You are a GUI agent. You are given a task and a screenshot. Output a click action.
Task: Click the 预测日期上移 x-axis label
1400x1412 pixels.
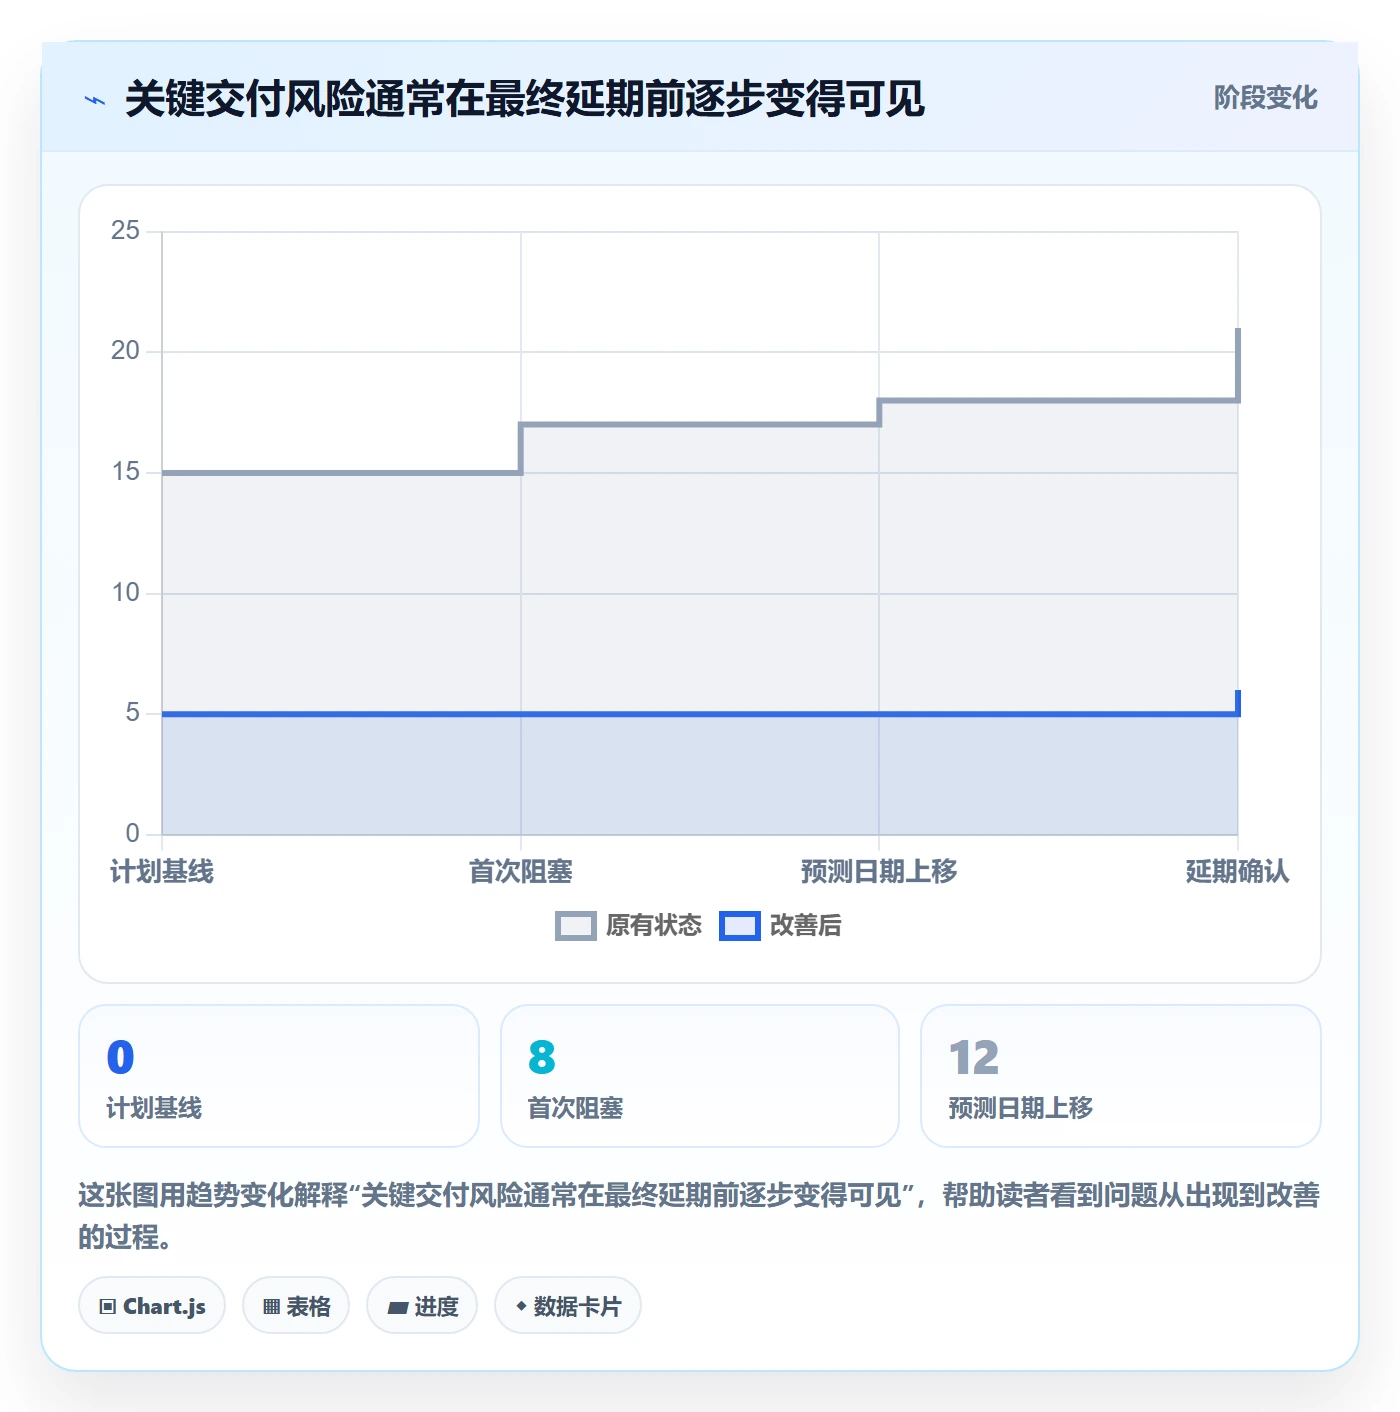point(879,872)
